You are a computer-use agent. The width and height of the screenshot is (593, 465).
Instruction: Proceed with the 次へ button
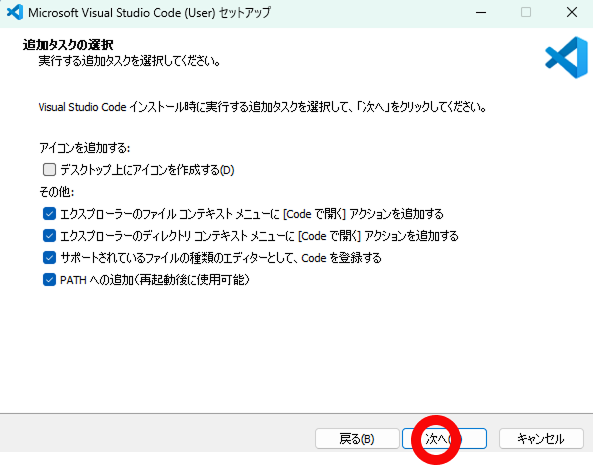pos(444,439)
